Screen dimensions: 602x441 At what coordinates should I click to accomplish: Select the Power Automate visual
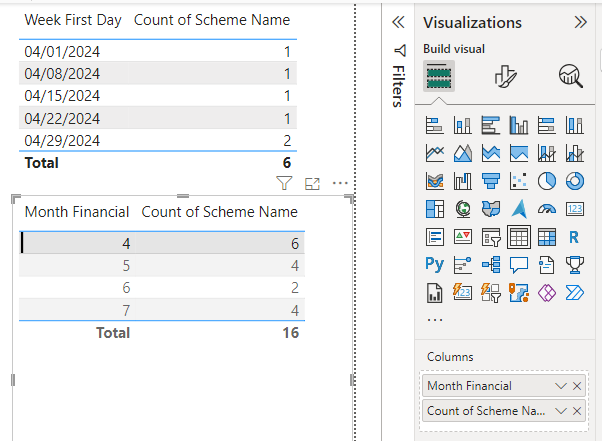[575, 293]
